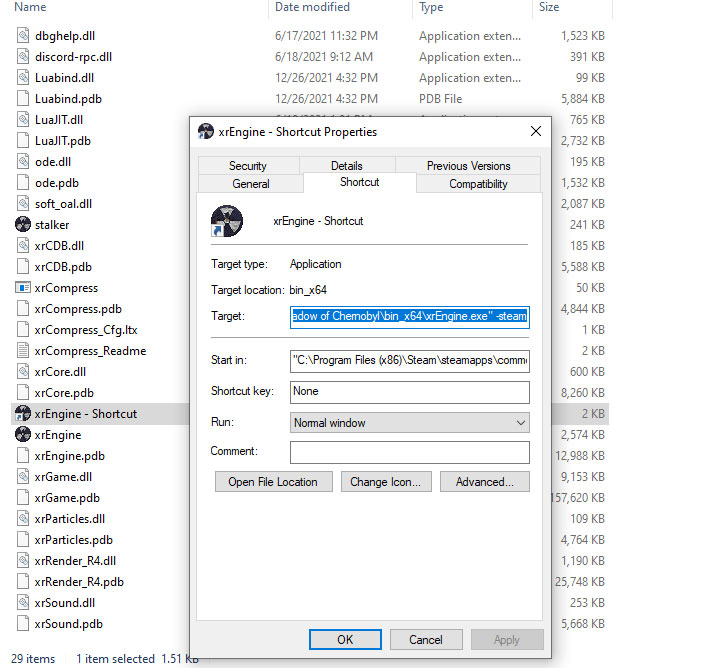Open the Advanced shortcut settings button
720x668 pixels.
pyautogui.click(x=484, y=482)
